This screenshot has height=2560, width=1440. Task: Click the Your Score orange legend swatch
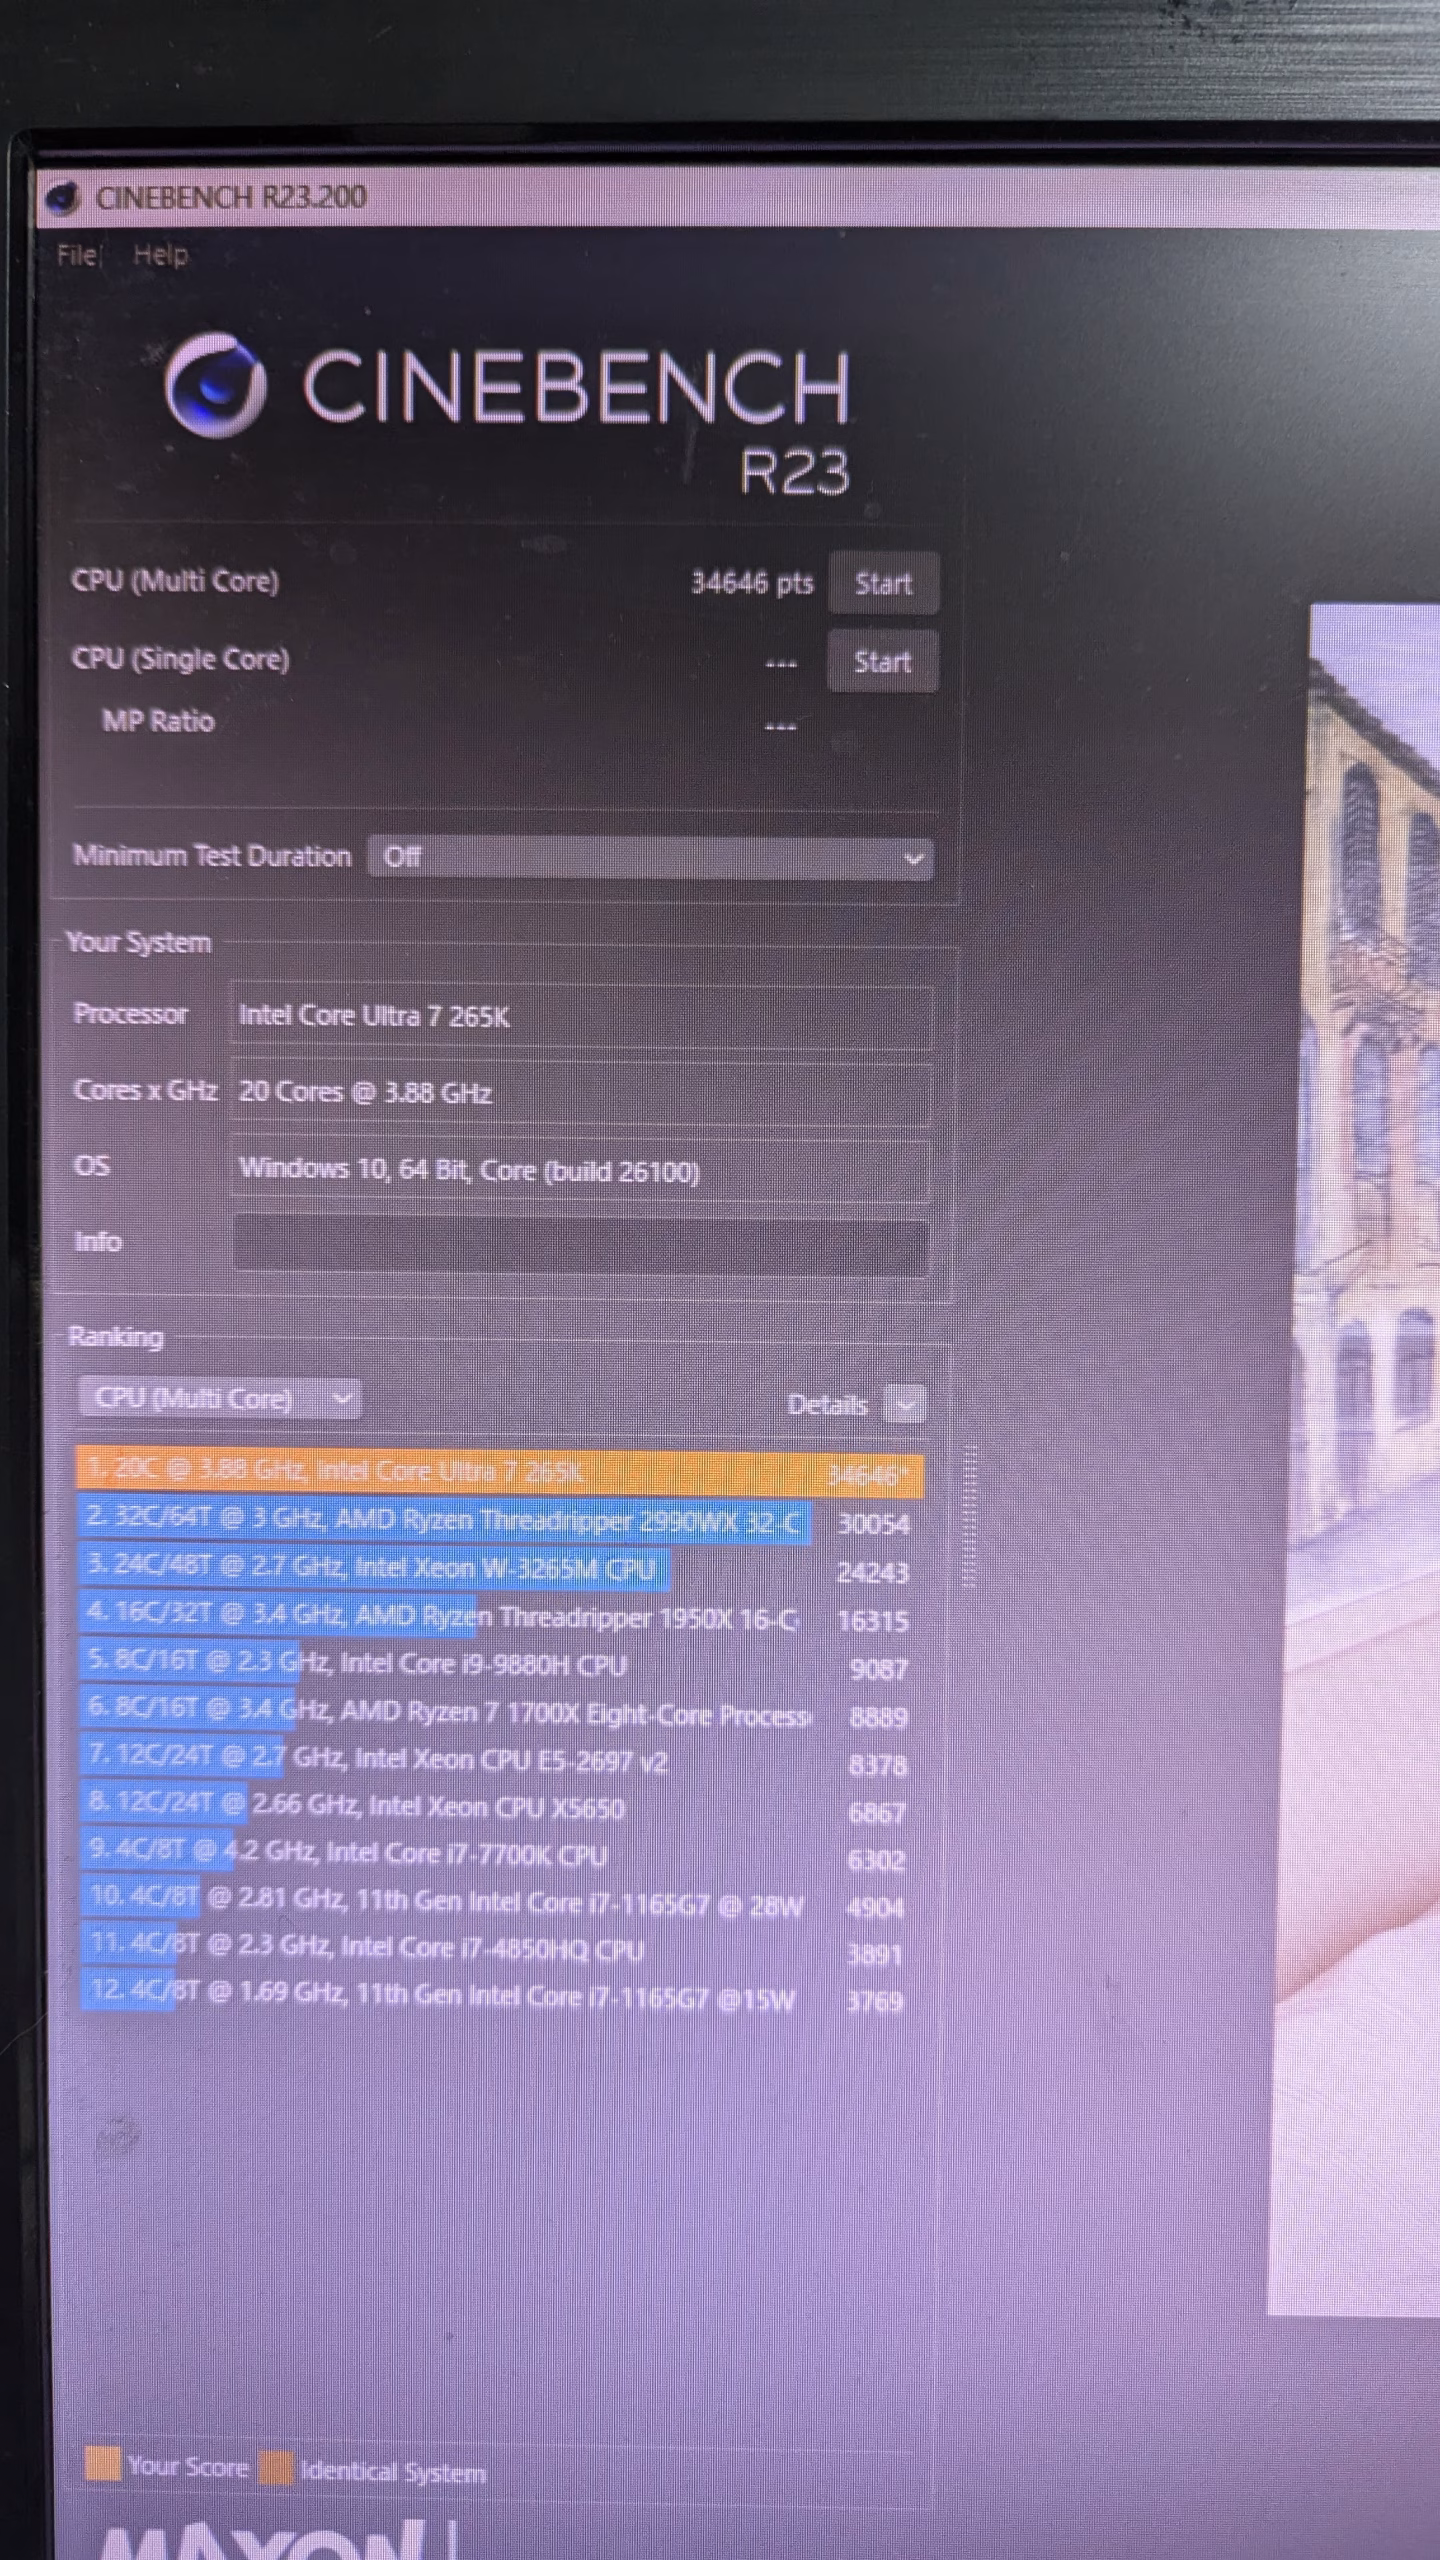point(102,2465)
